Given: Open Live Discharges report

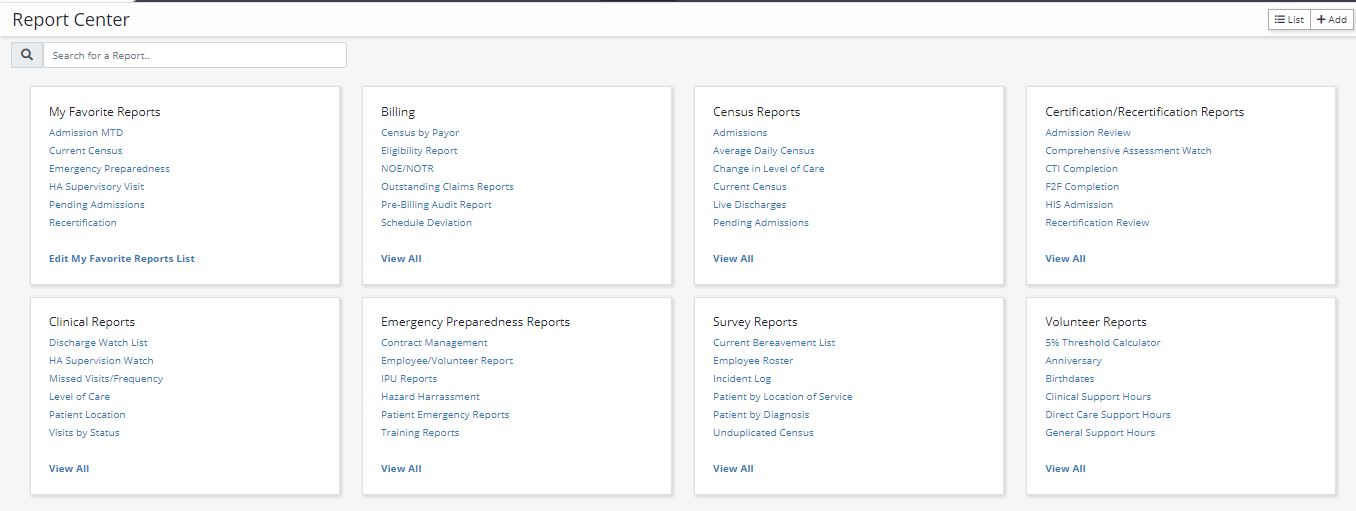Looking at the screenshot, I should coord(750,205).
